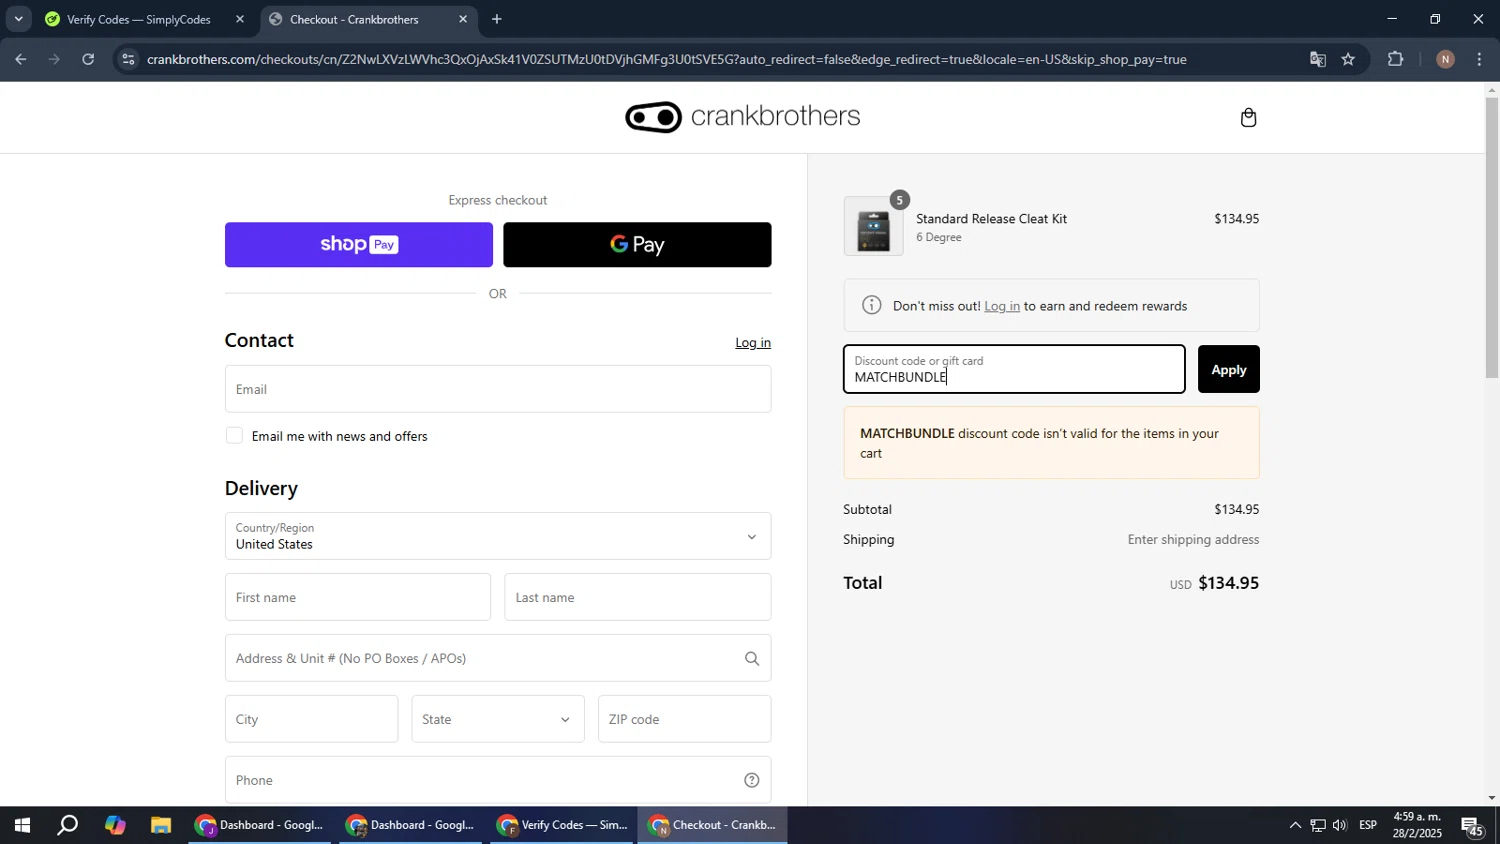Launch Copilot from the taskbar

[115, 825]
